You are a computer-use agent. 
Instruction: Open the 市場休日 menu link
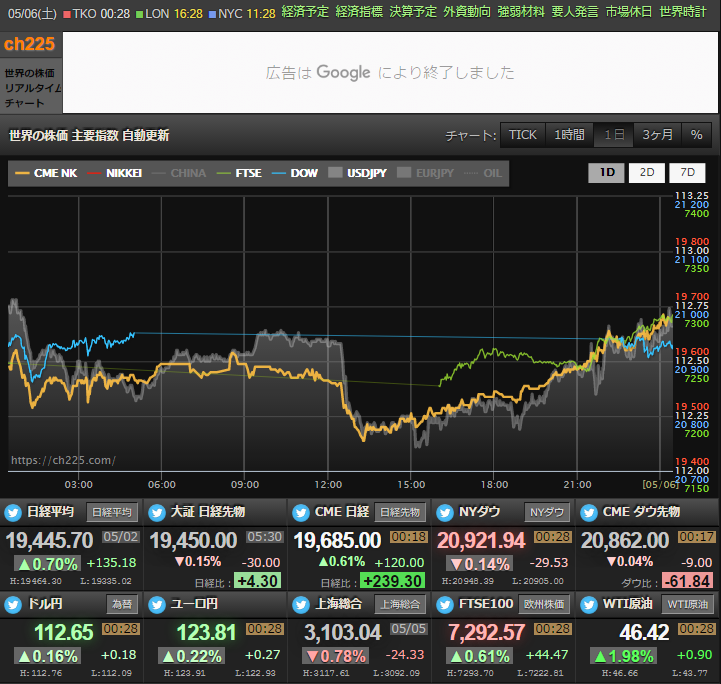tap(629, 12)
